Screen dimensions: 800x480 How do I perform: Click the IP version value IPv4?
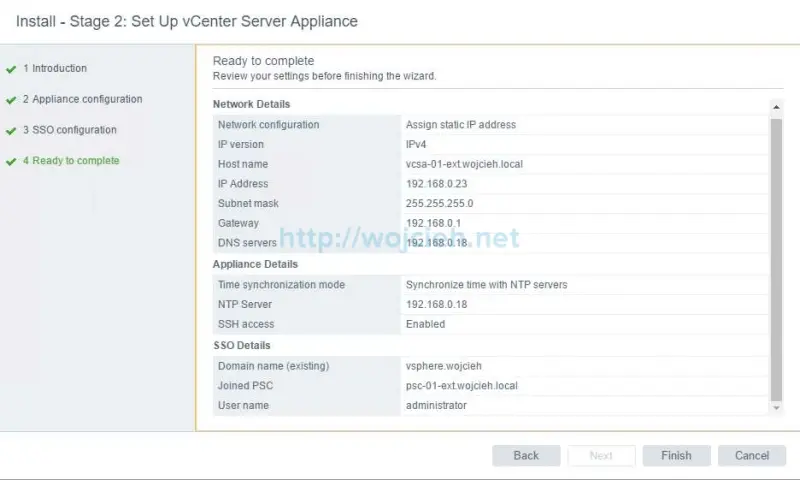pos(416,144)
